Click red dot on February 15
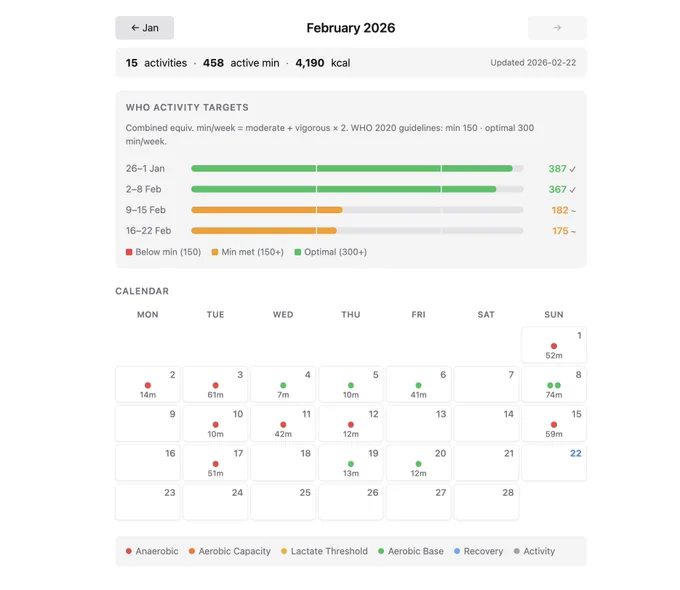Viewport: 680px width, 590px height. point(554,425)
